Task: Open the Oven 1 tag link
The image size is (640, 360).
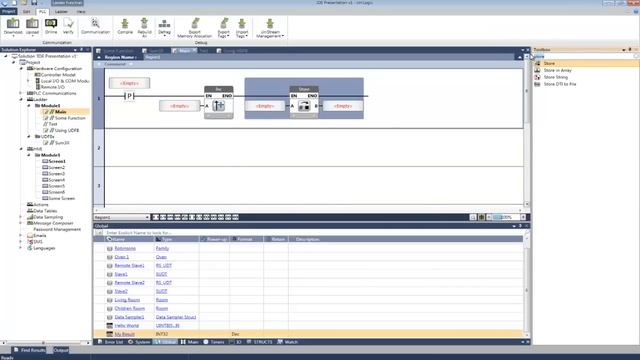Action: [x=122, y=257]
